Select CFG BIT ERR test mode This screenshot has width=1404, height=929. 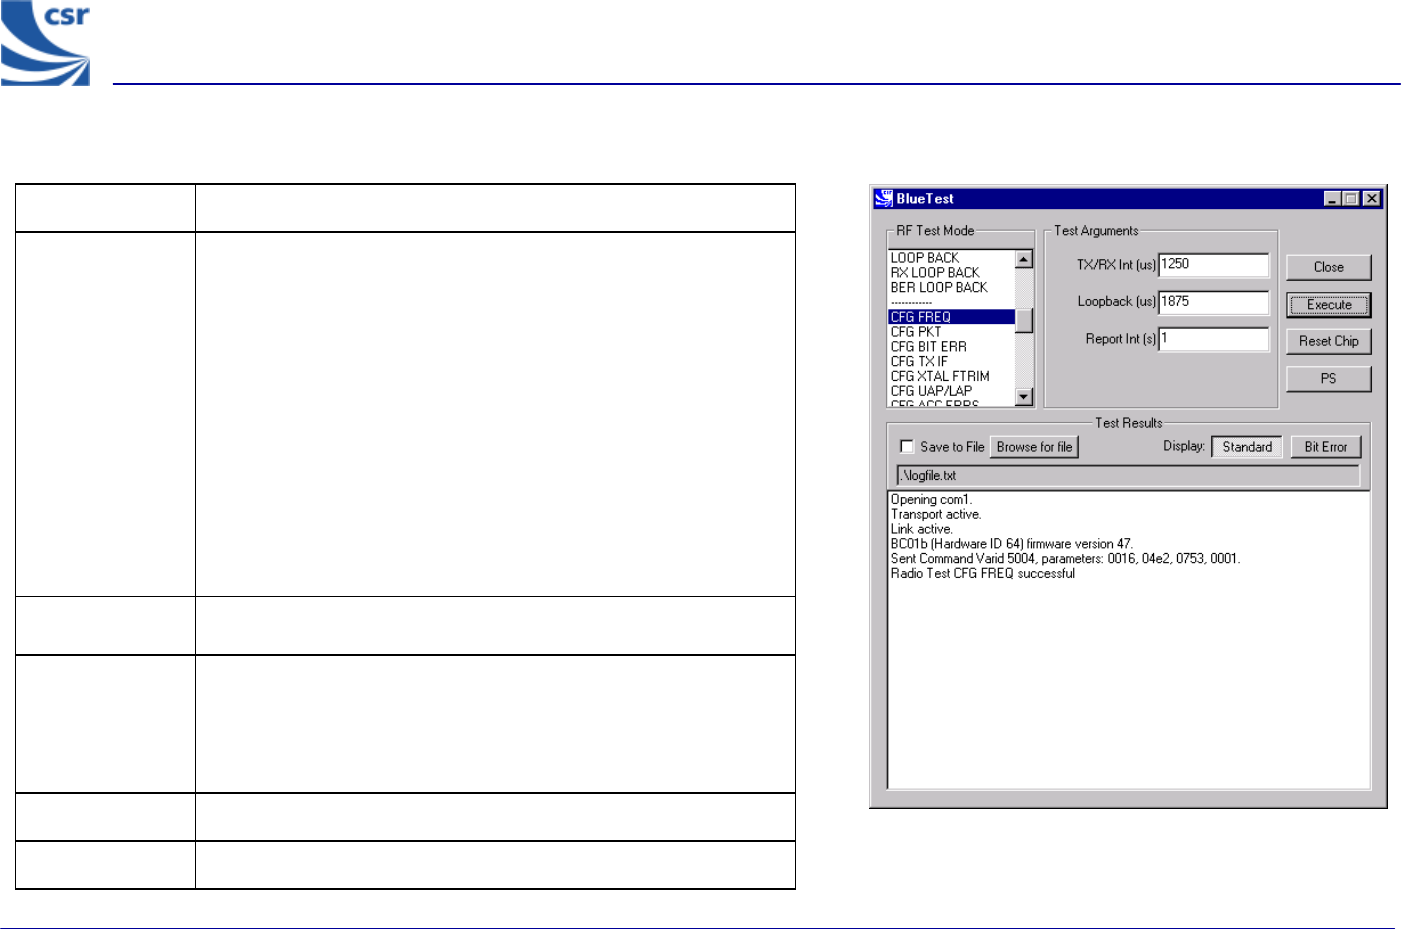click(929, 347)
